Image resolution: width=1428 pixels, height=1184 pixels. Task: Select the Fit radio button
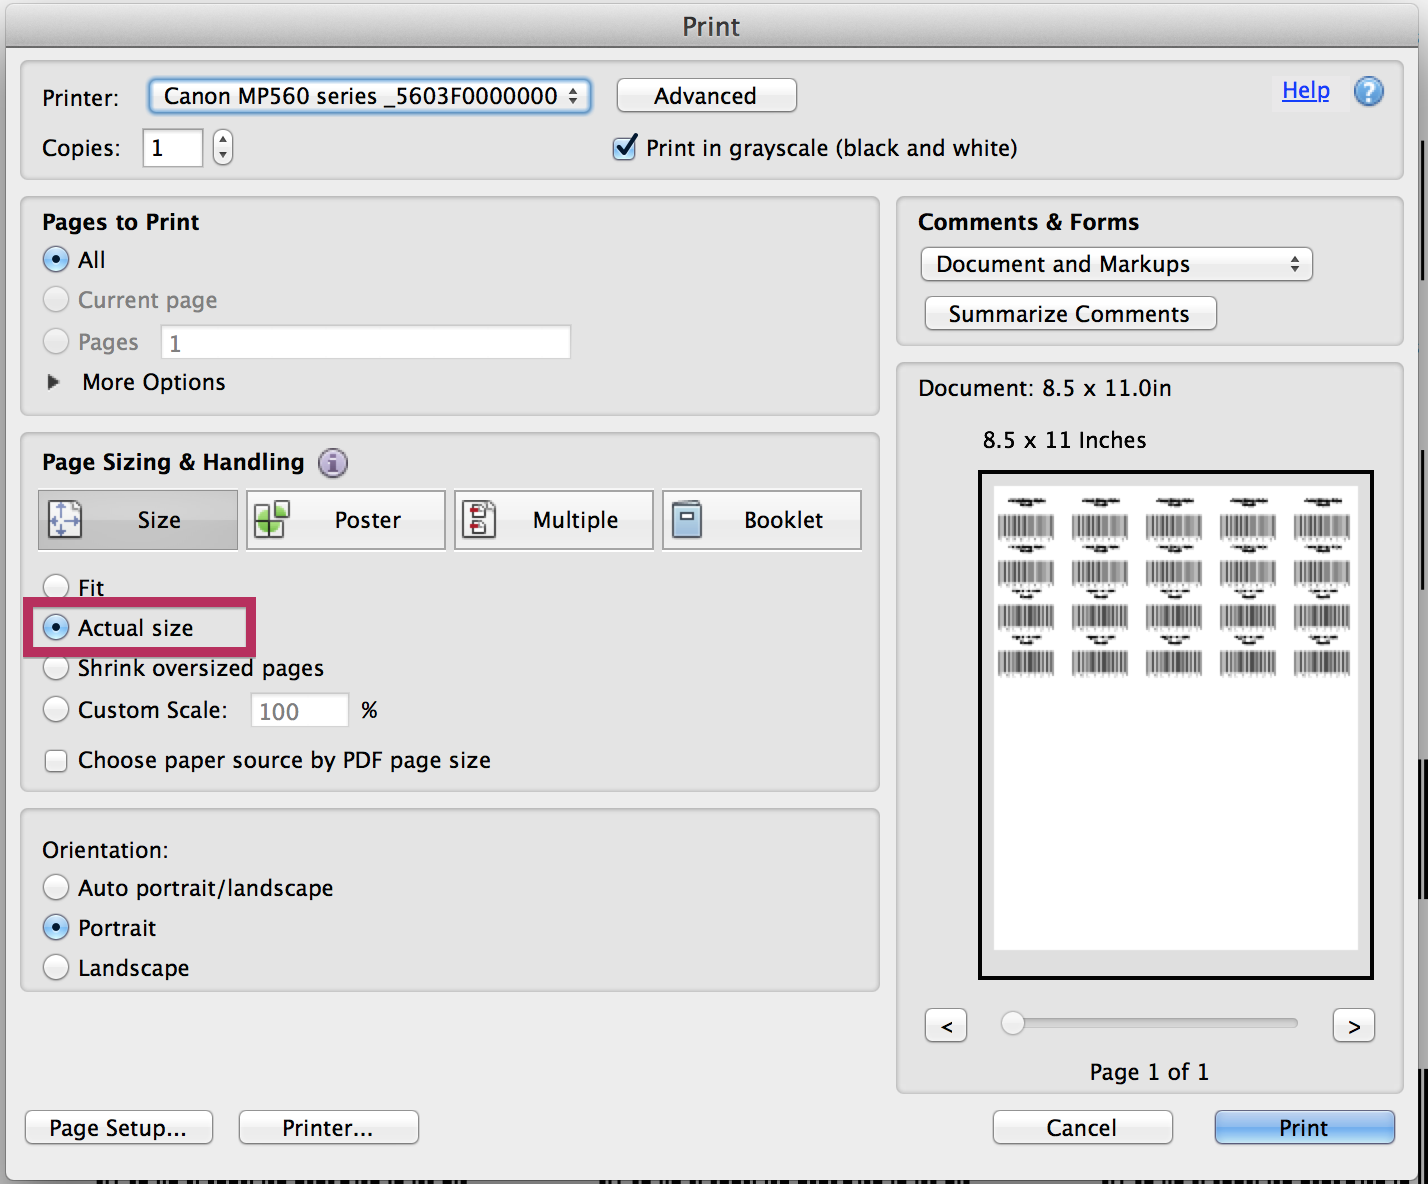click(56, 586)
